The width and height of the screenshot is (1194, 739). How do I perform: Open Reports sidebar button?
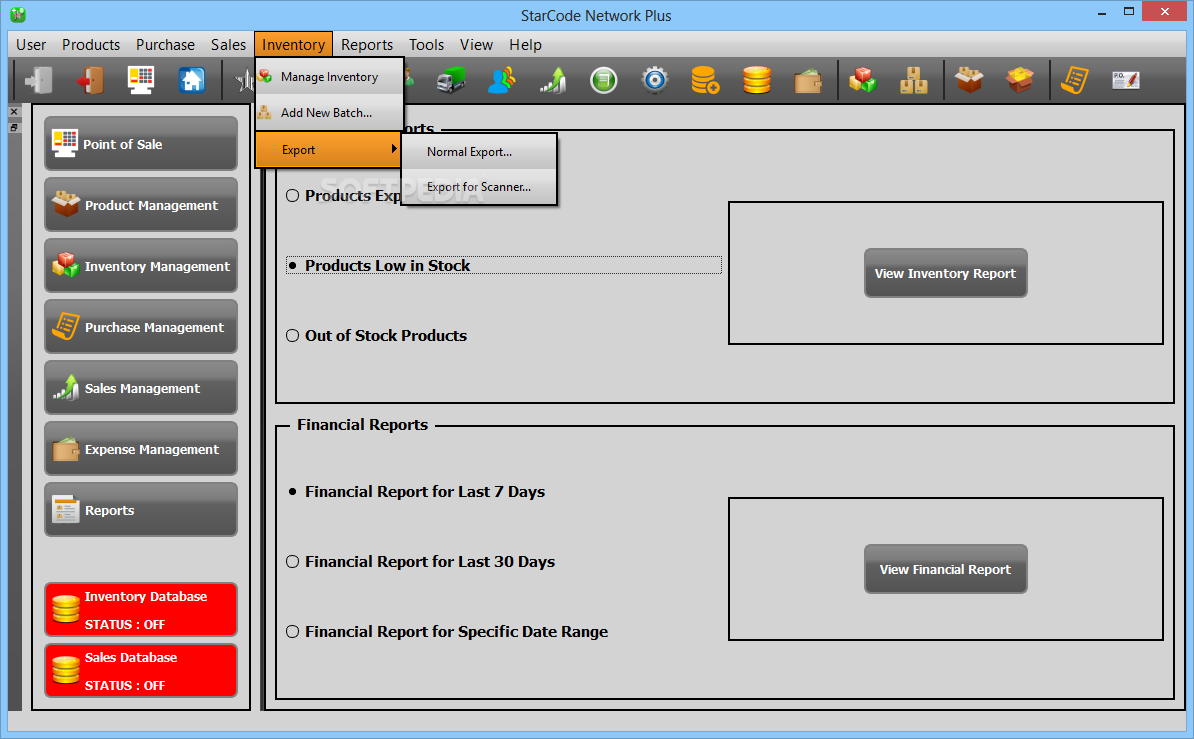[x=141, y=510]
